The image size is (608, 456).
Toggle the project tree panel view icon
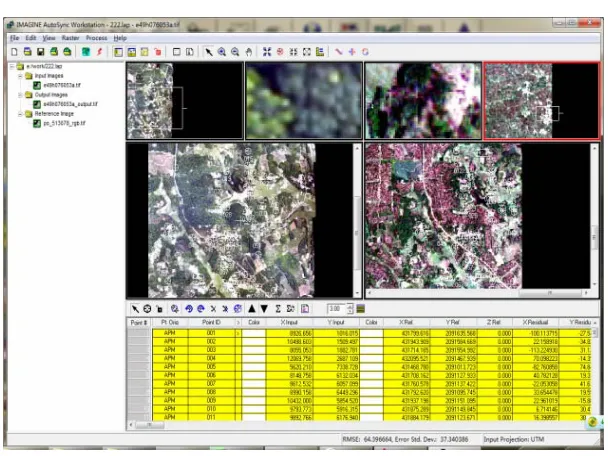(118, 52)
